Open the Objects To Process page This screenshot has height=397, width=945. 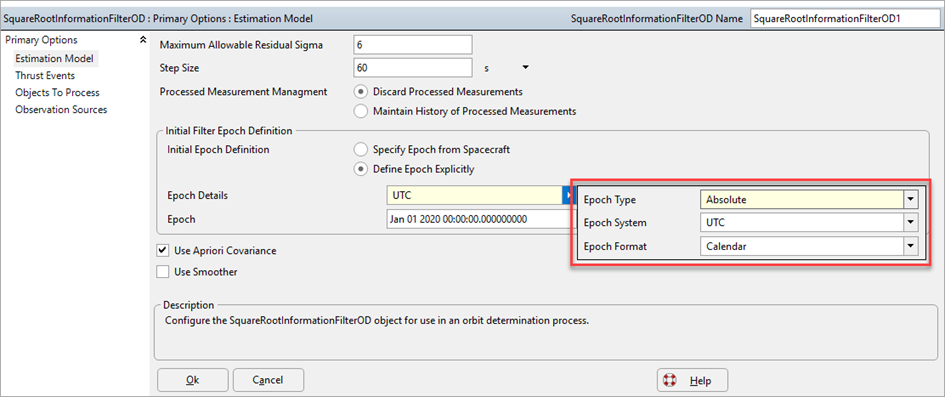(x=57, y=92)
